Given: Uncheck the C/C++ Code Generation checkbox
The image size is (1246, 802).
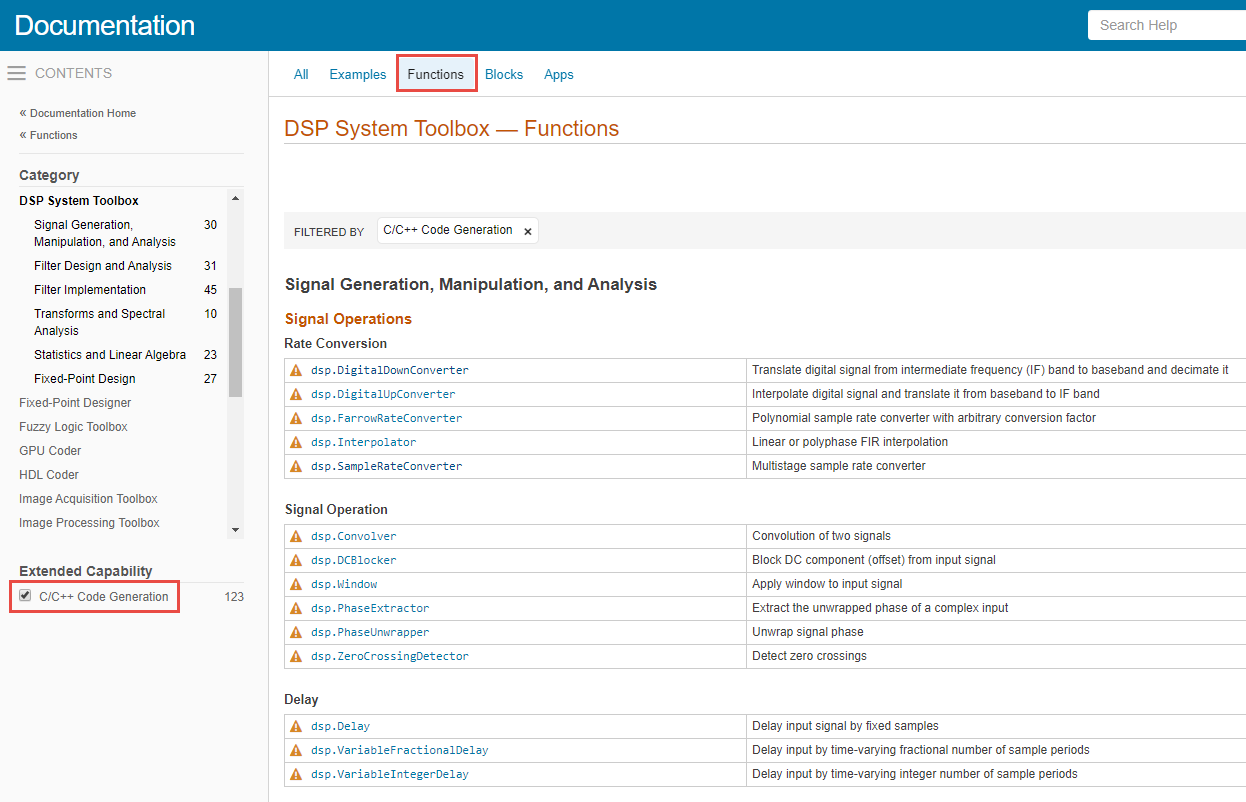Looking at the screenshot, I should 24,595.
